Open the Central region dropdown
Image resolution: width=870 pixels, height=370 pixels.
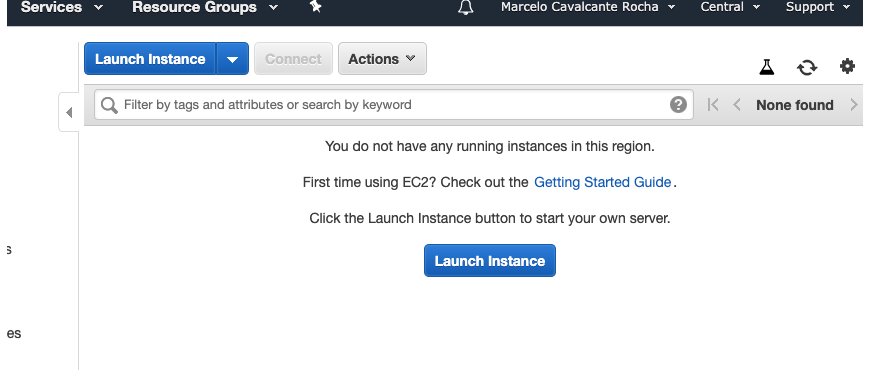click(x=730, y=7)
